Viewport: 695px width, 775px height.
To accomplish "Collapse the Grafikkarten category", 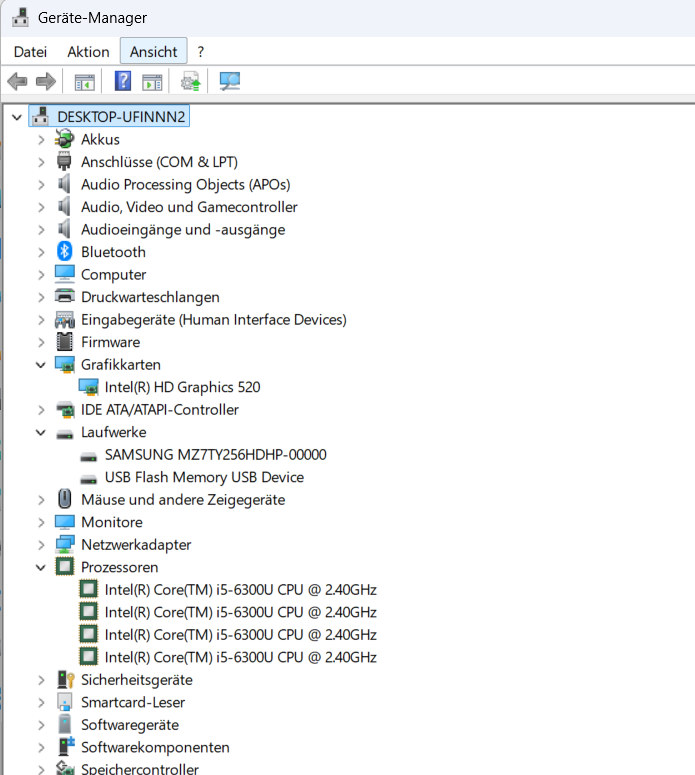I will [41, 365].
